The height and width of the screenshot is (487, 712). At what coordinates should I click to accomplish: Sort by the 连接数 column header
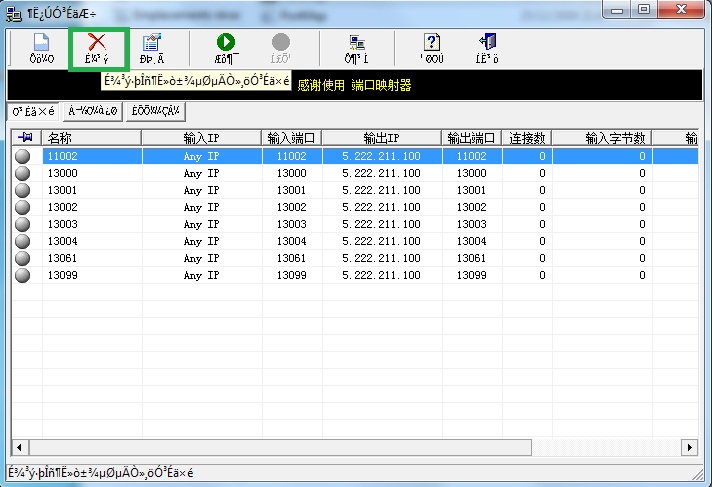[527, 138]
